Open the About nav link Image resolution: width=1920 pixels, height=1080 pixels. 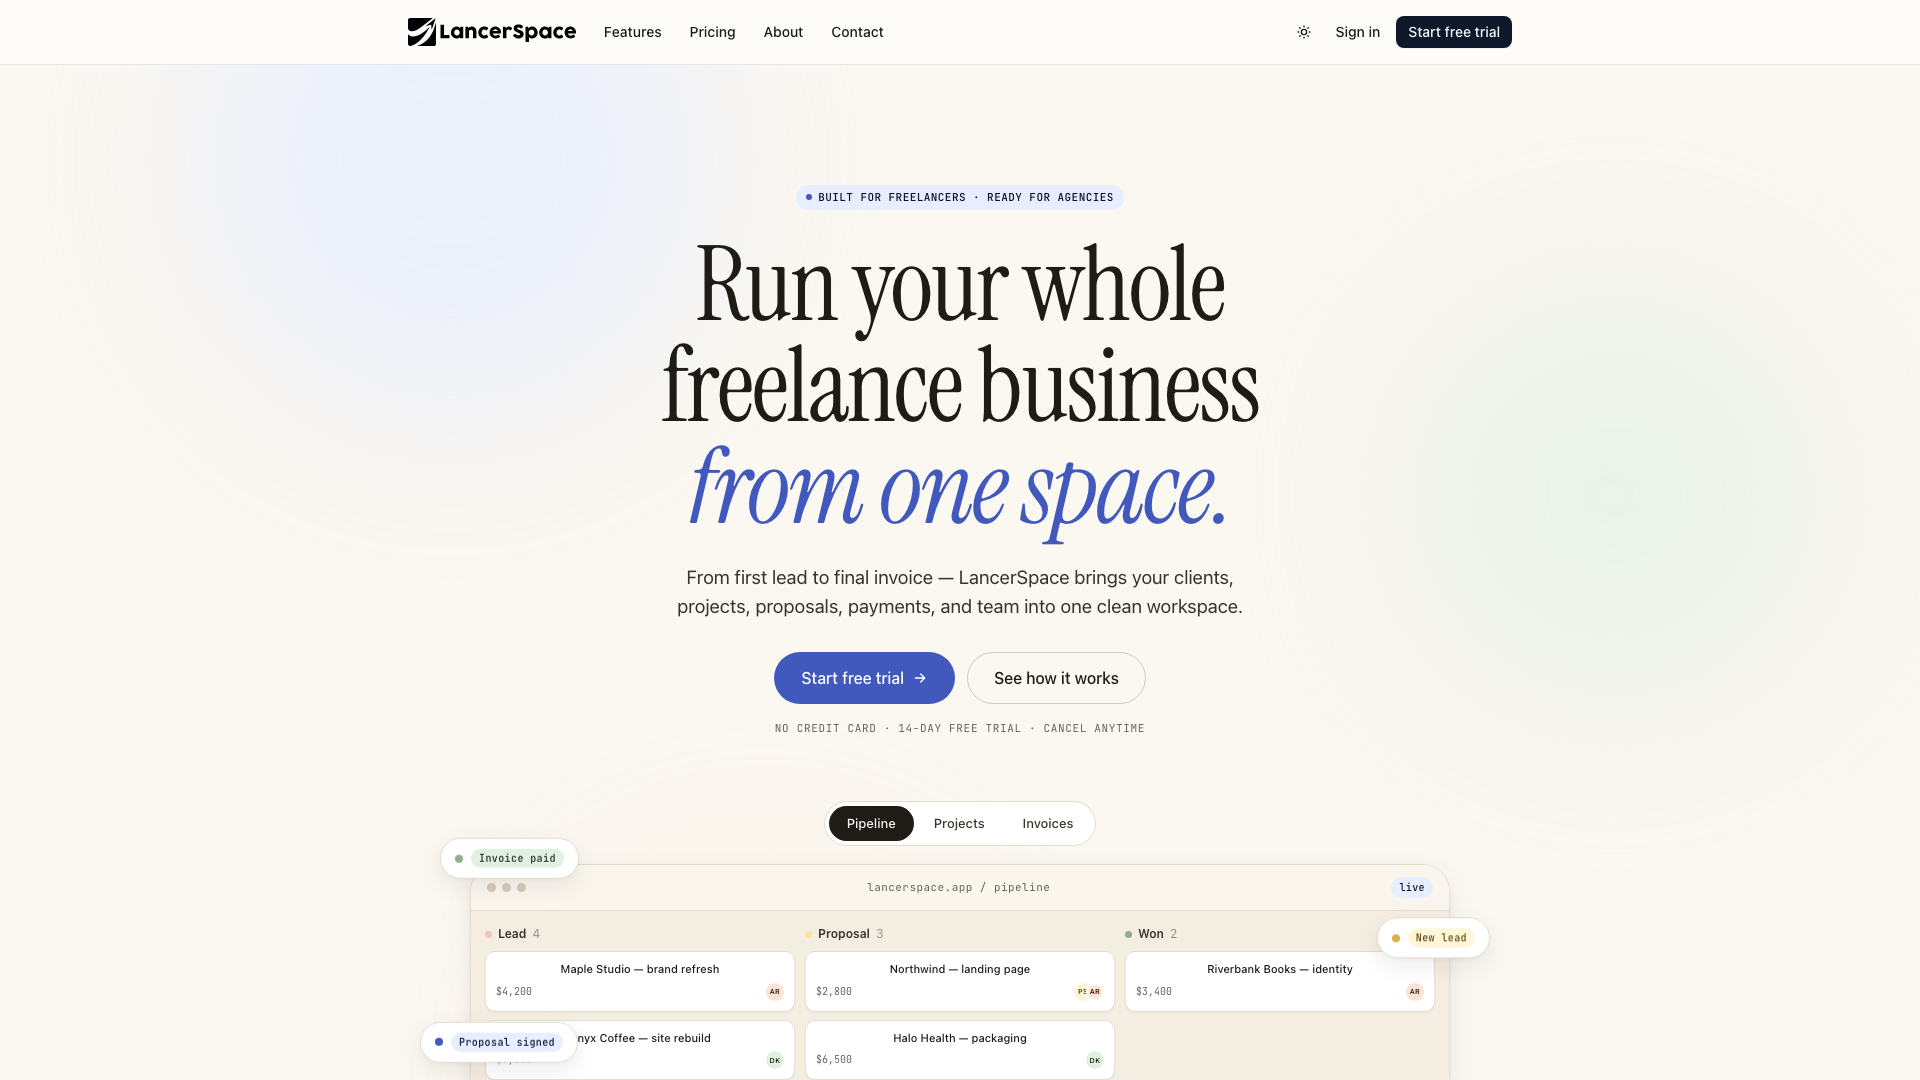point(783,32)
